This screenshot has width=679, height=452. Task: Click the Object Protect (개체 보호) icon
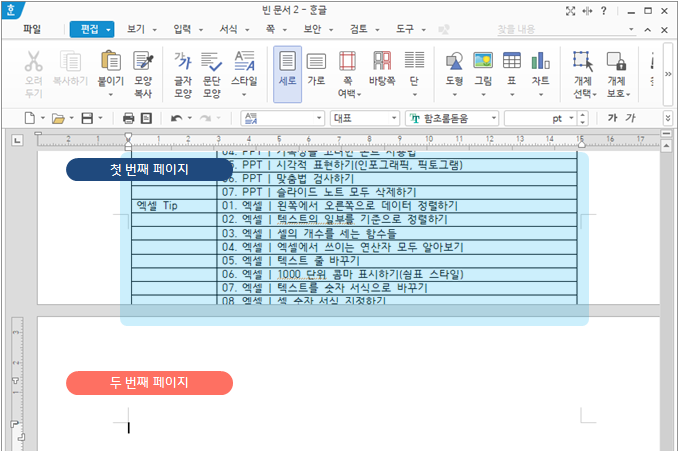[x=616, y=61]
